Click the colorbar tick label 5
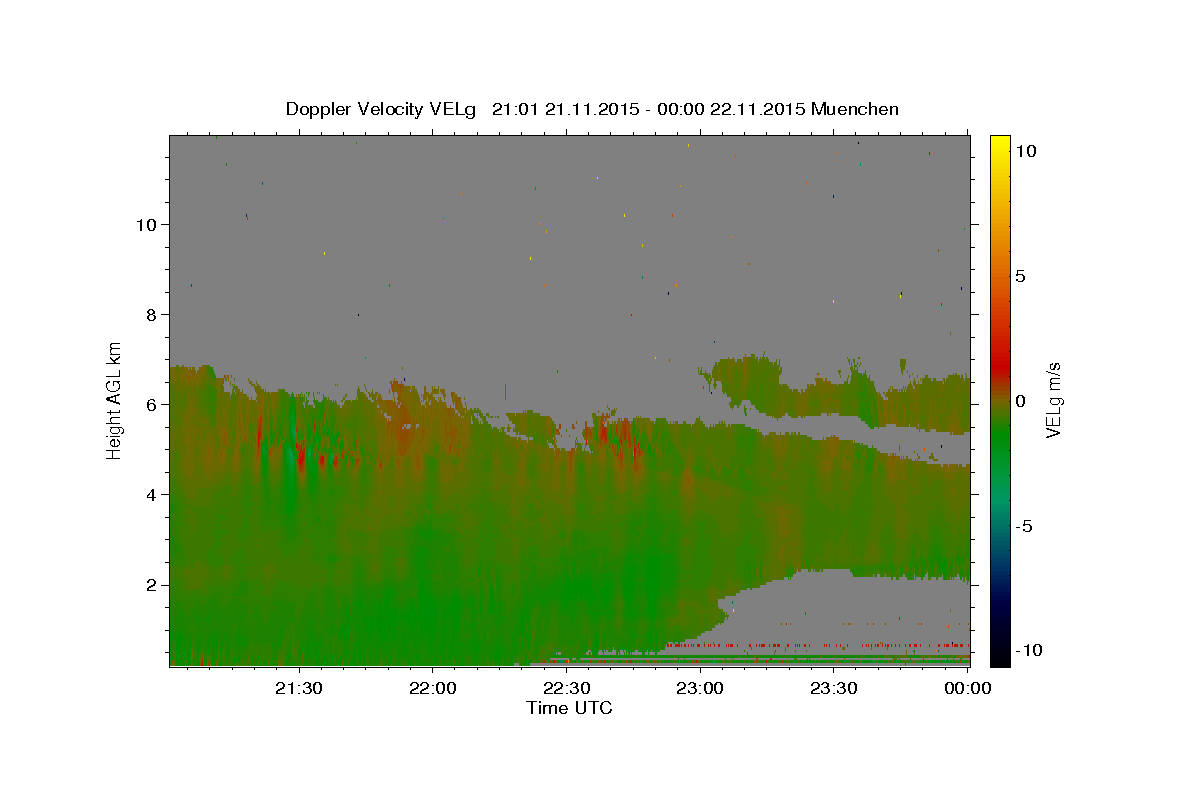Image resolution: width=1200 pixels, height=800 pixels. [1021, 276]
